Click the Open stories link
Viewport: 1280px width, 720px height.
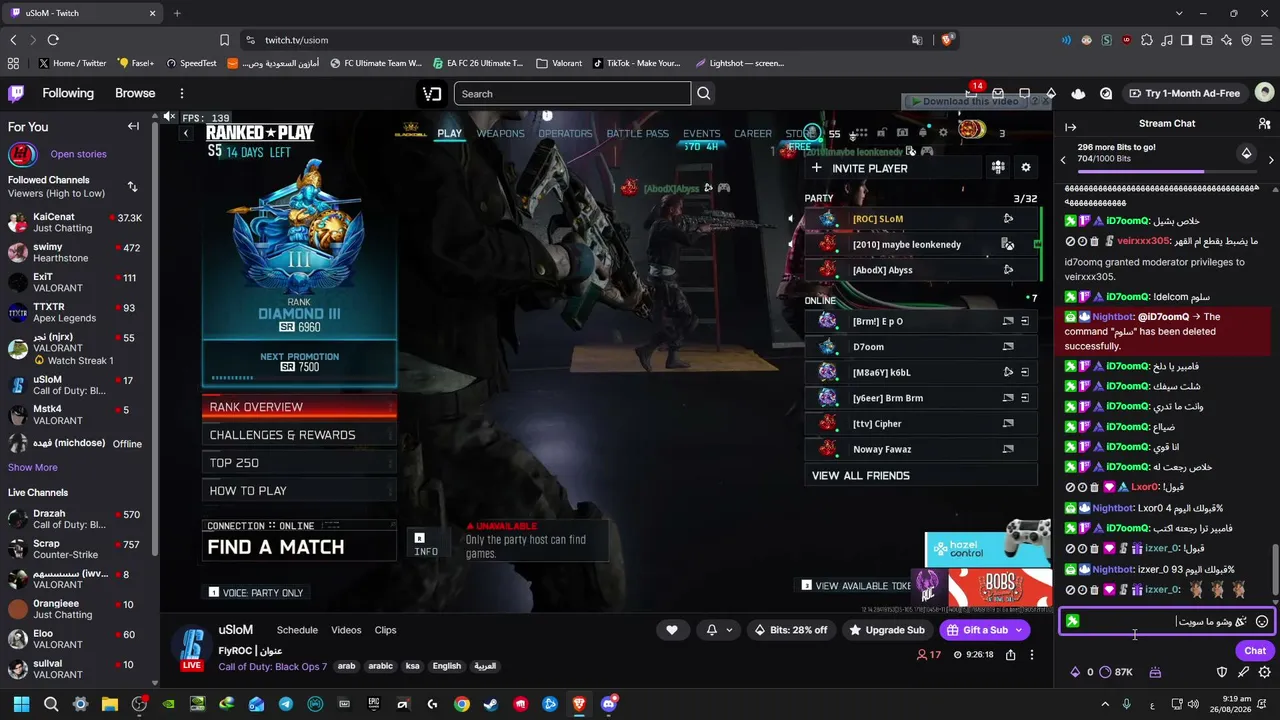click(x=78, y=154)
